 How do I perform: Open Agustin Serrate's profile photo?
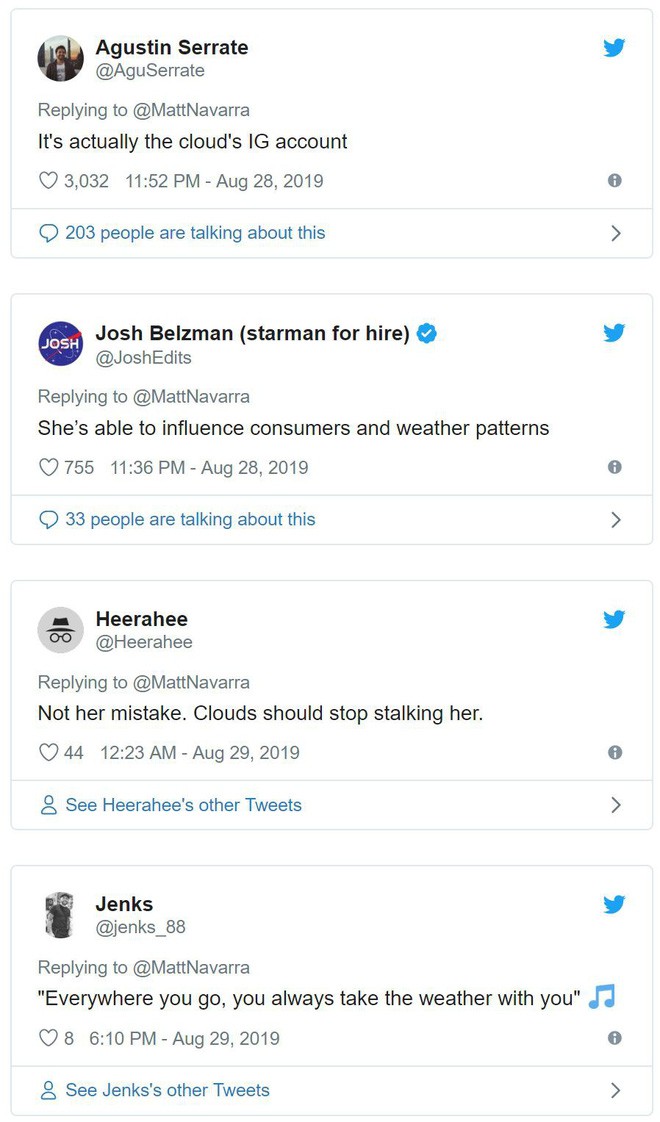[60, 59]
